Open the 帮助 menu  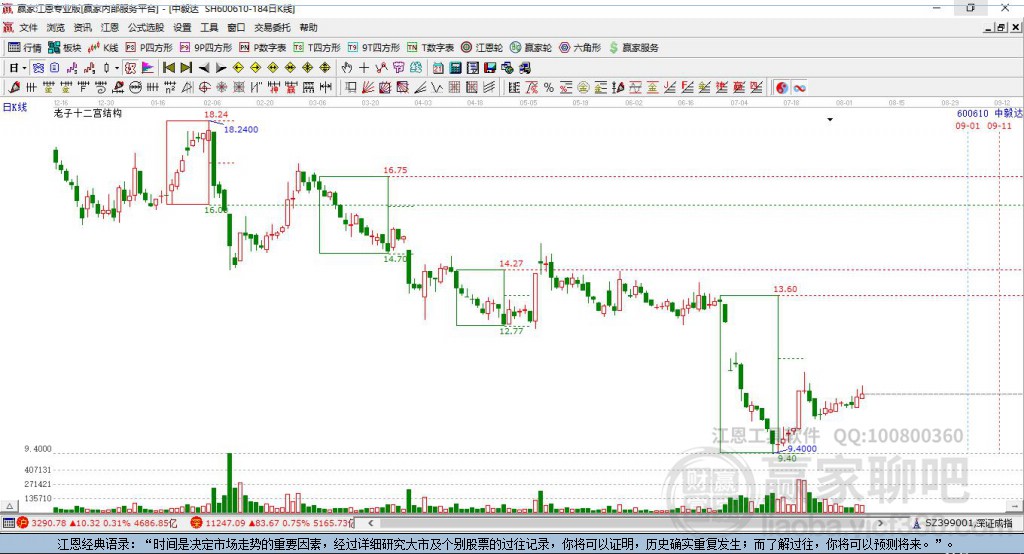(308, 27)
